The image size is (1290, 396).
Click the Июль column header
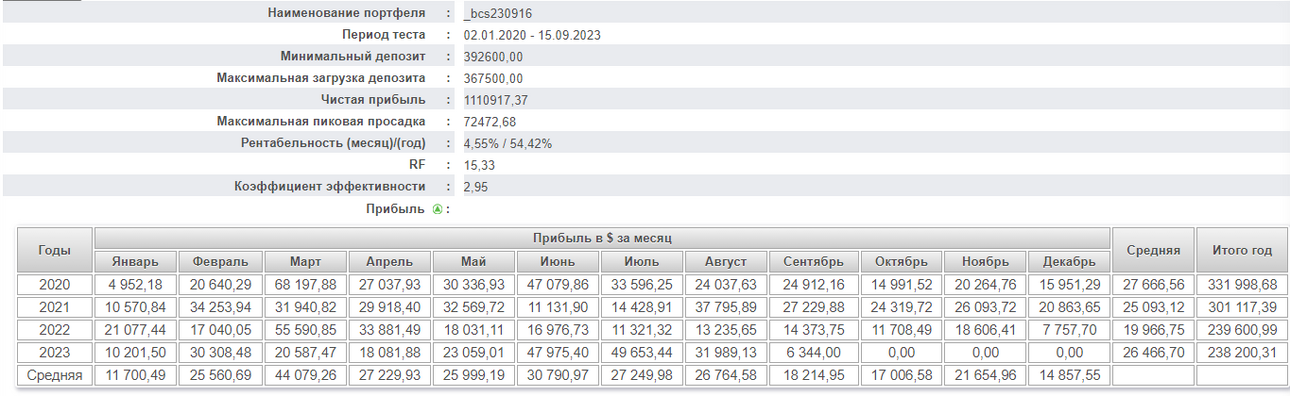pos(642,261)
